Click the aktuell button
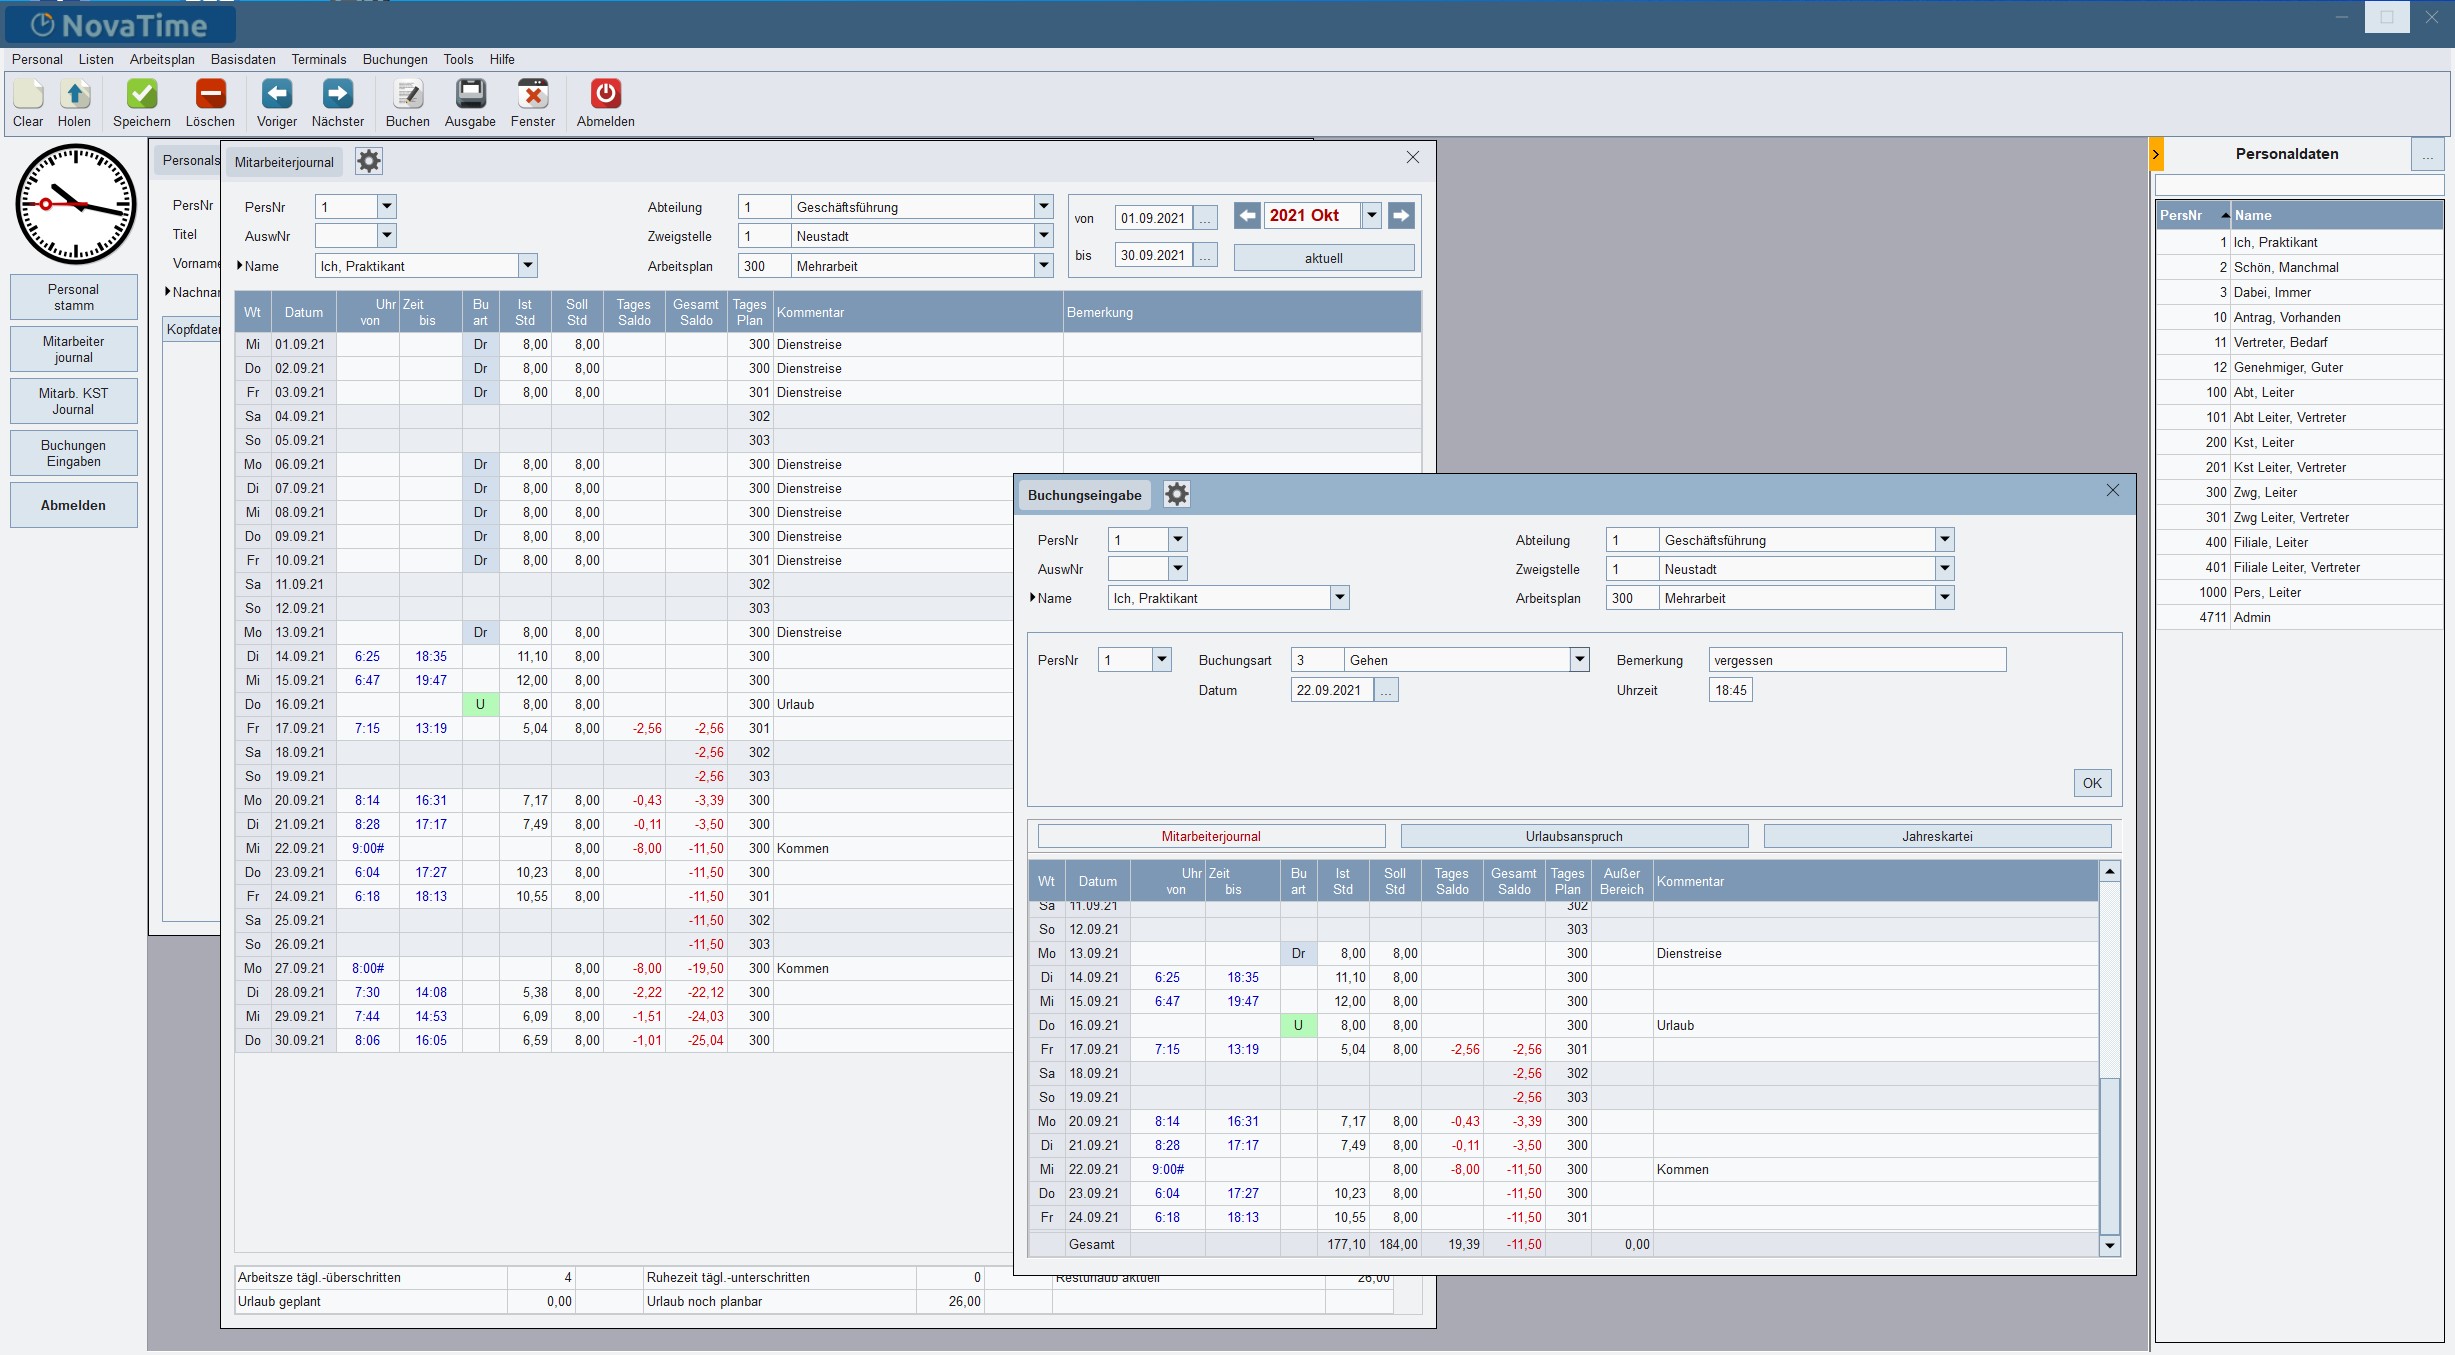Viewport: 2455px width, 1355px height. [x=1323, y=258]
